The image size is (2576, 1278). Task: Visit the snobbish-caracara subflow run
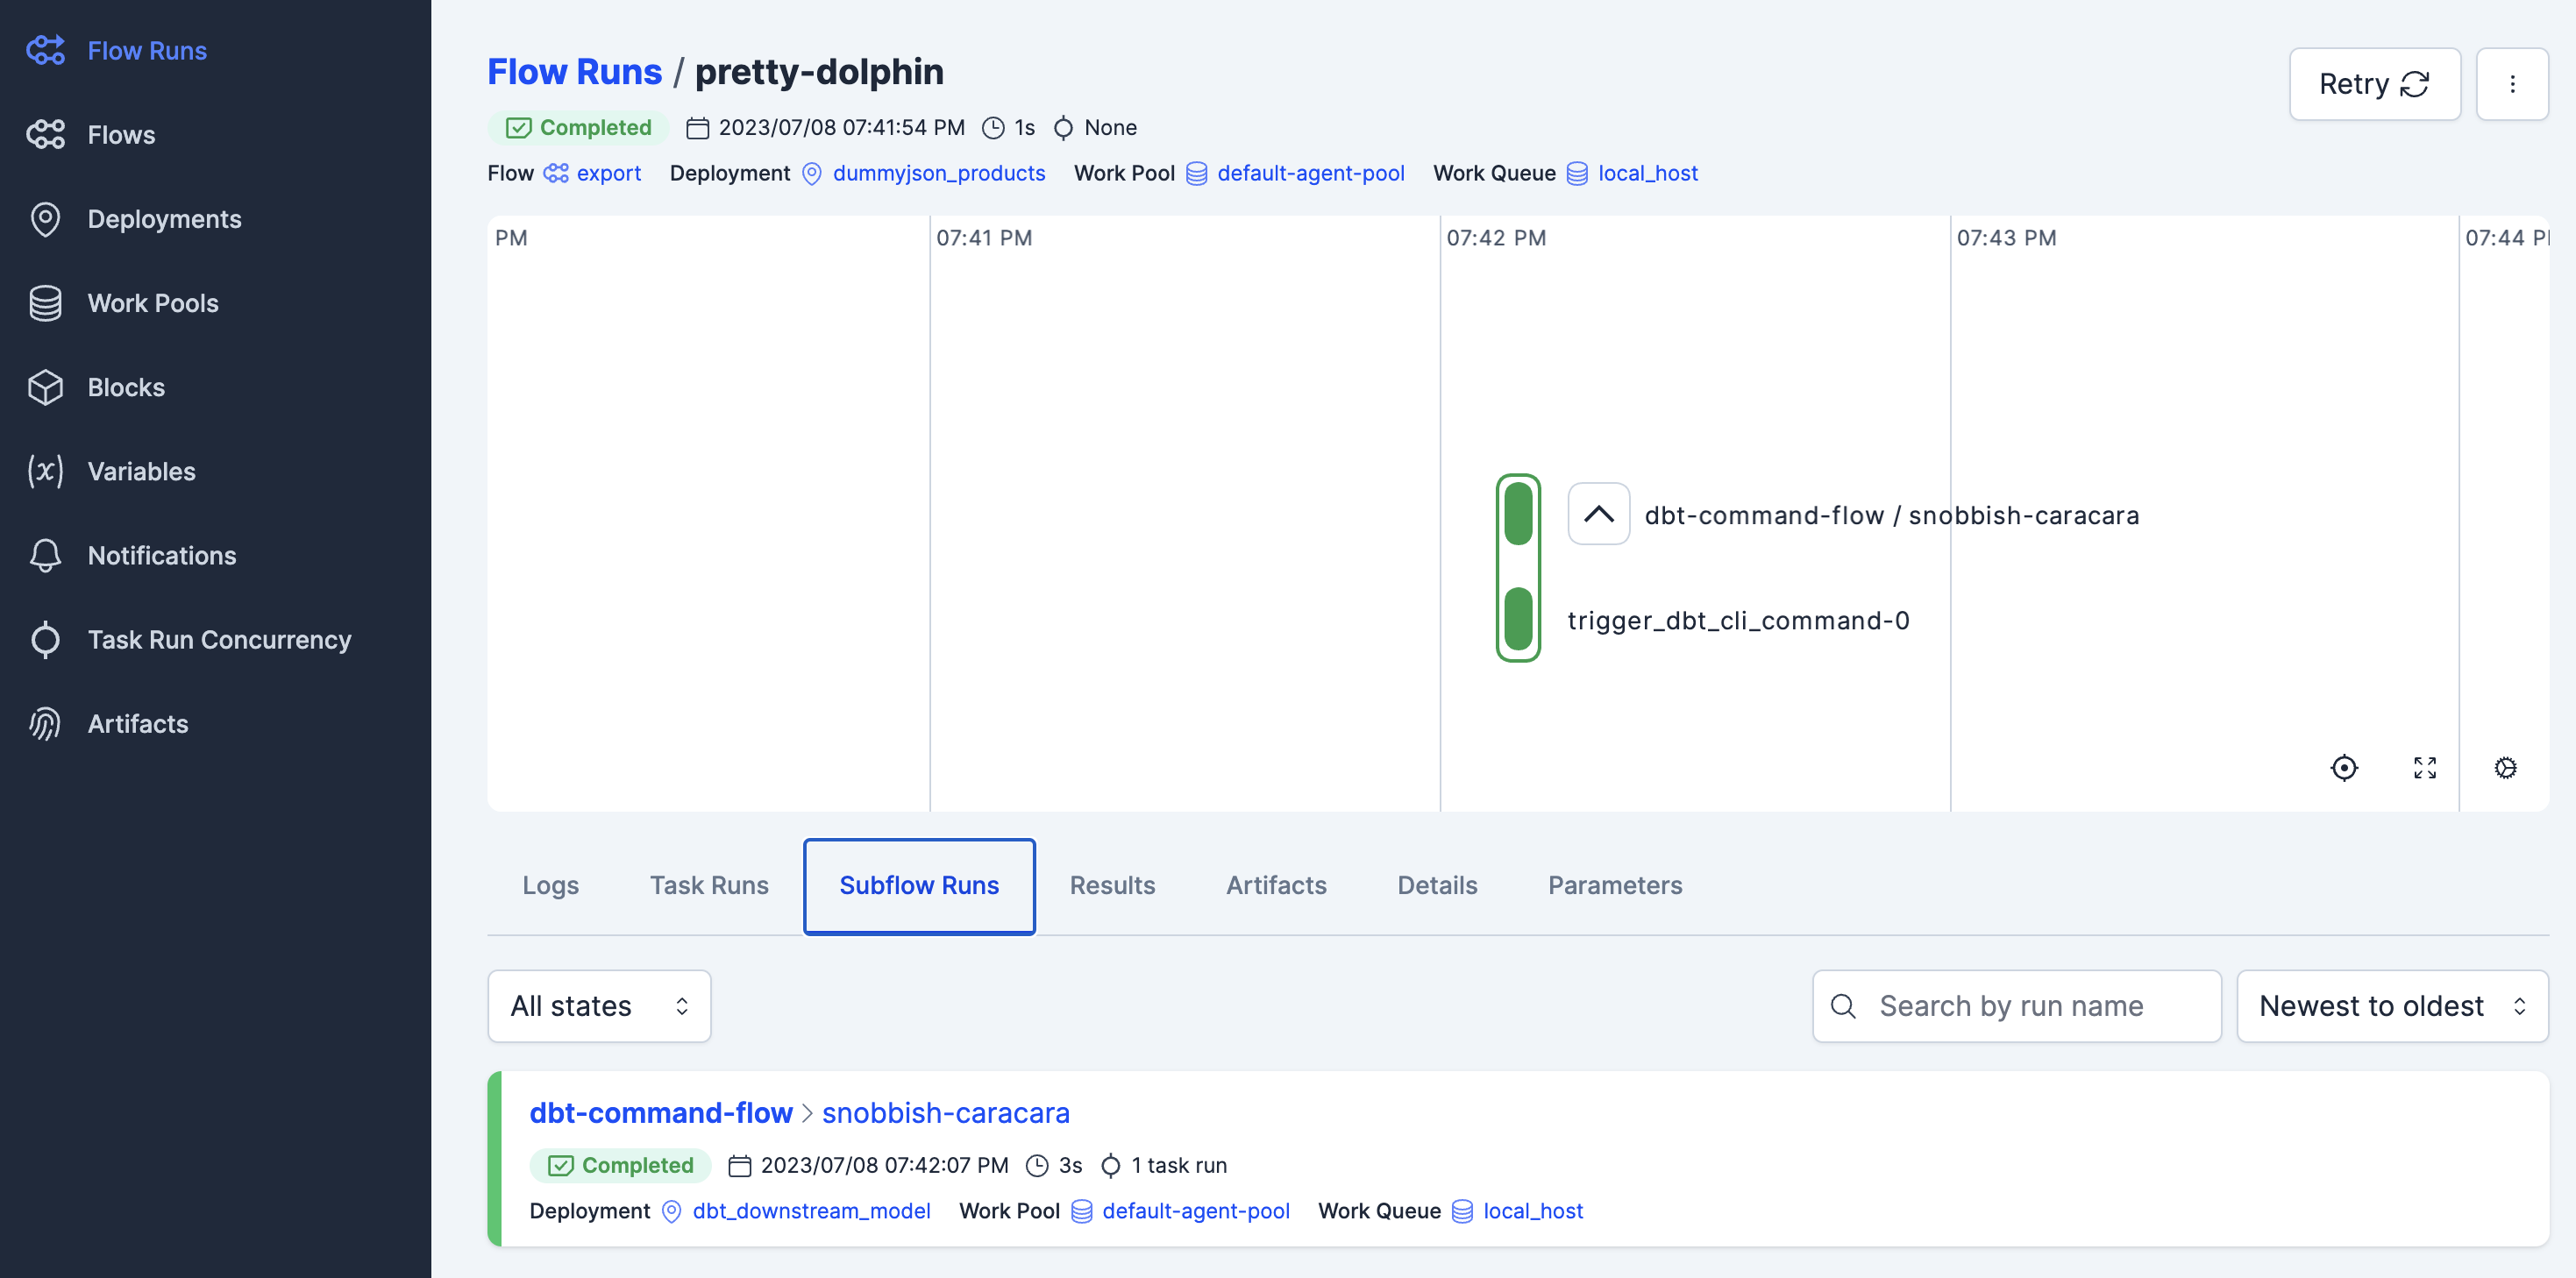946,1112
